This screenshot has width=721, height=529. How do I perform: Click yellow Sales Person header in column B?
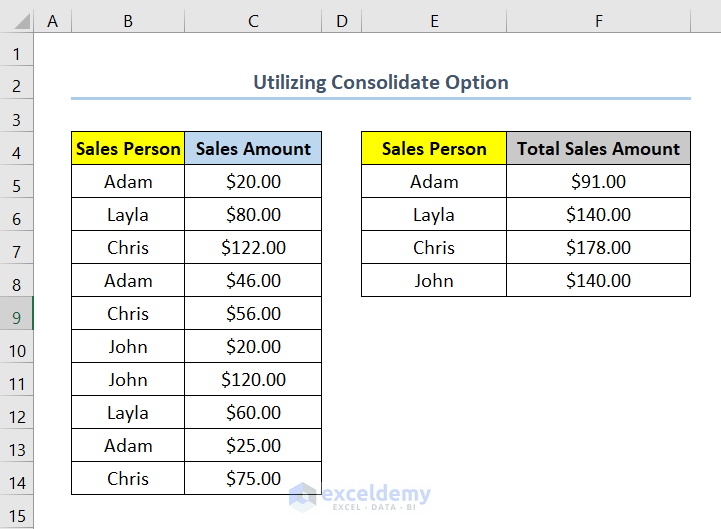[128, 149]
